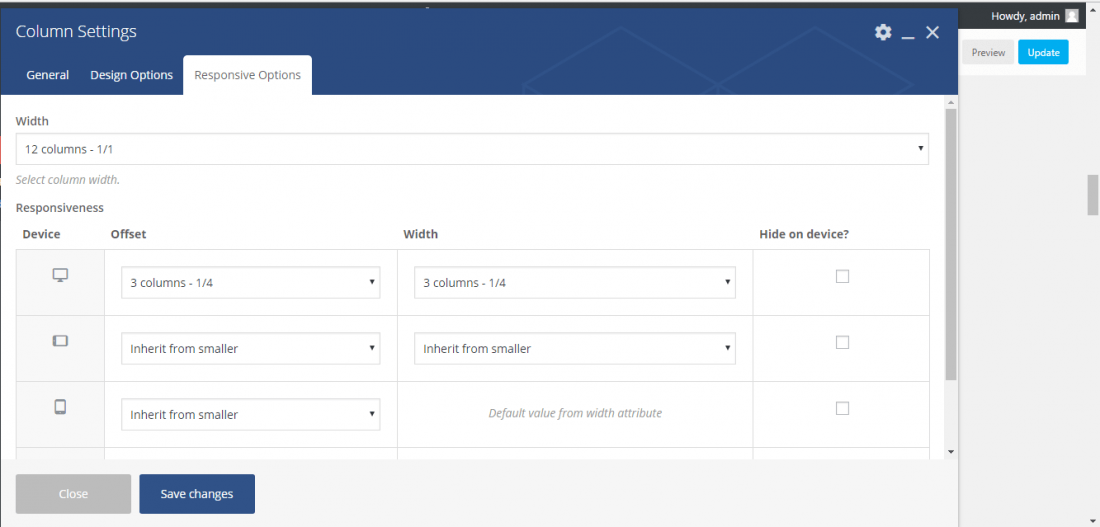Open the settings gear in Column Settings header

pyautogui.click(x=883, y=32)
